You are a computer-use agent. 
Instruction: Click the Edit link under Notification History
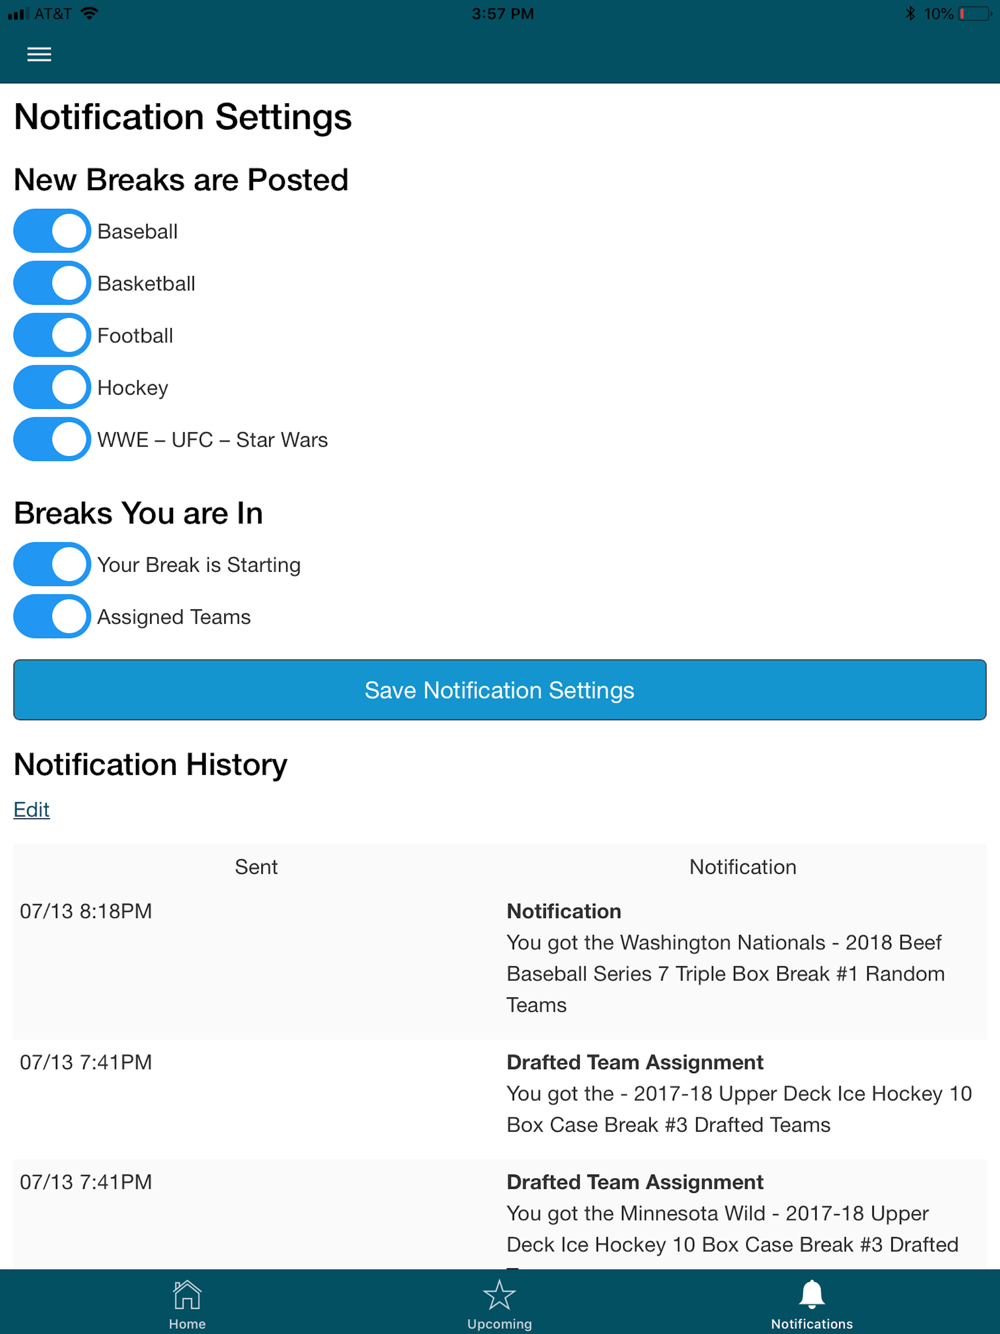click(31, 809)
